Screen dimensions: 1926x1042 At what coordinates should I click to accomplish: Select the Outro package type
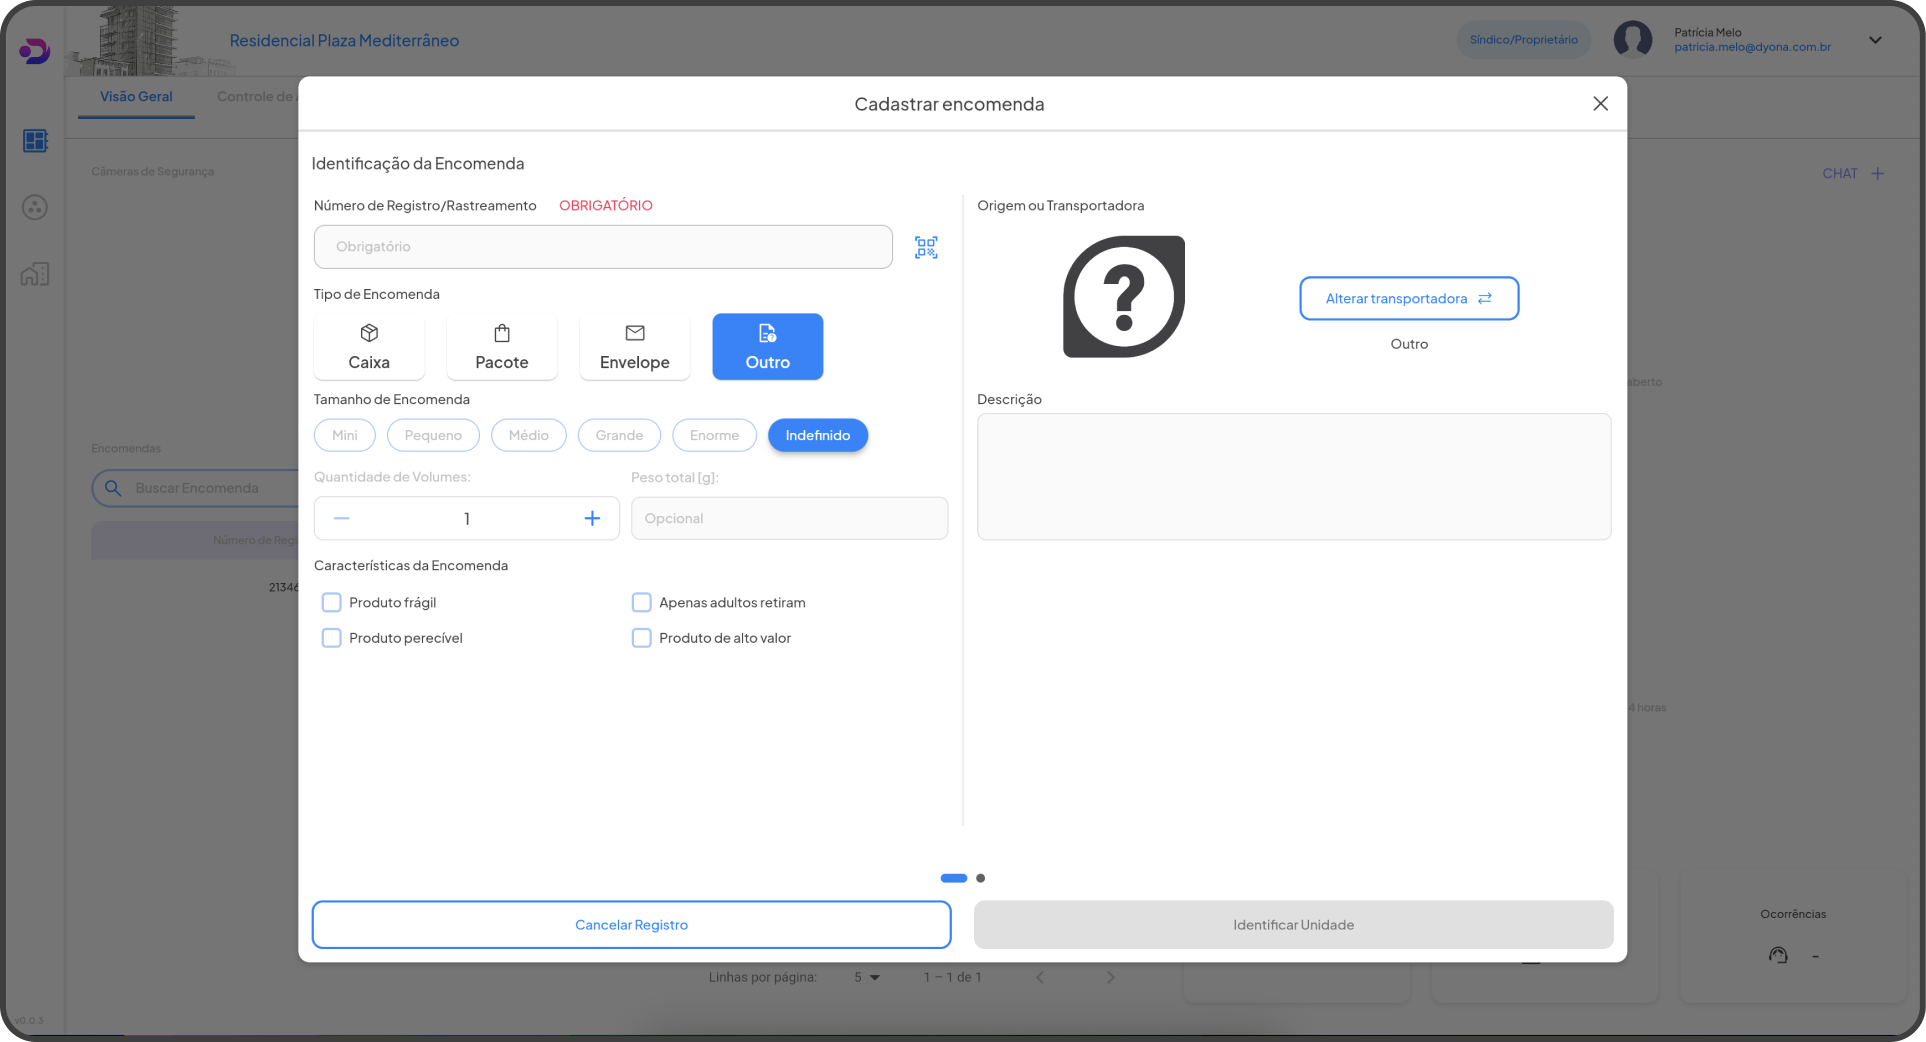tap(768, 347)
